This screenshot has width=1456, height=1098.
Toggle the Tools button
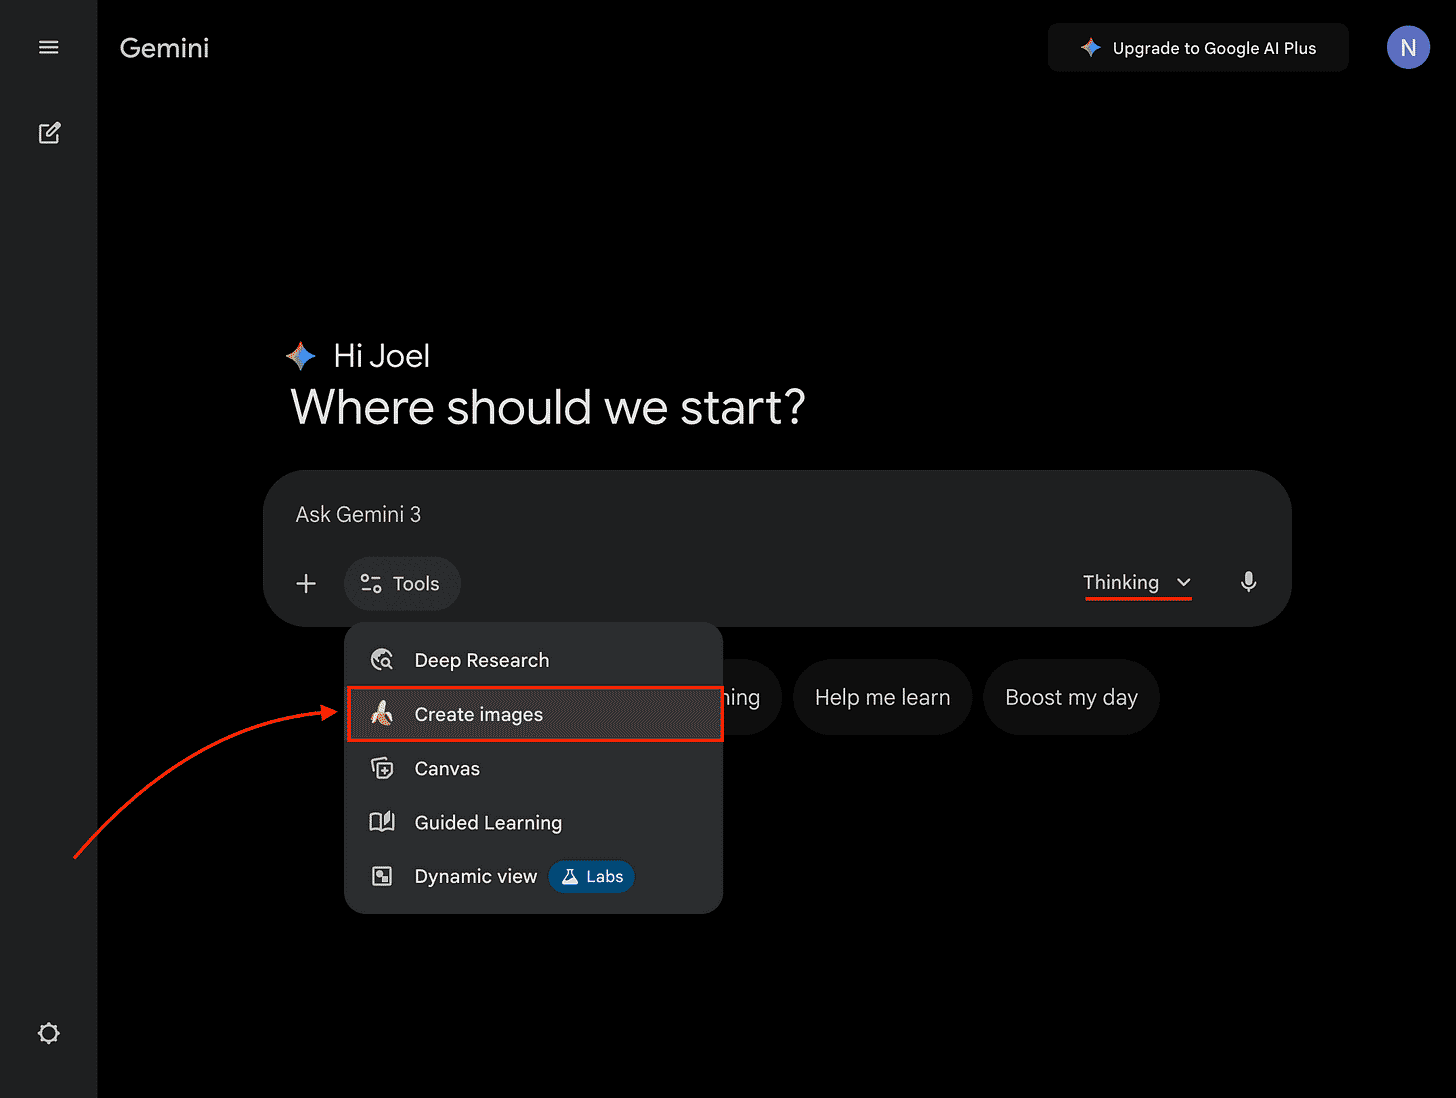[x=402, y=583]
